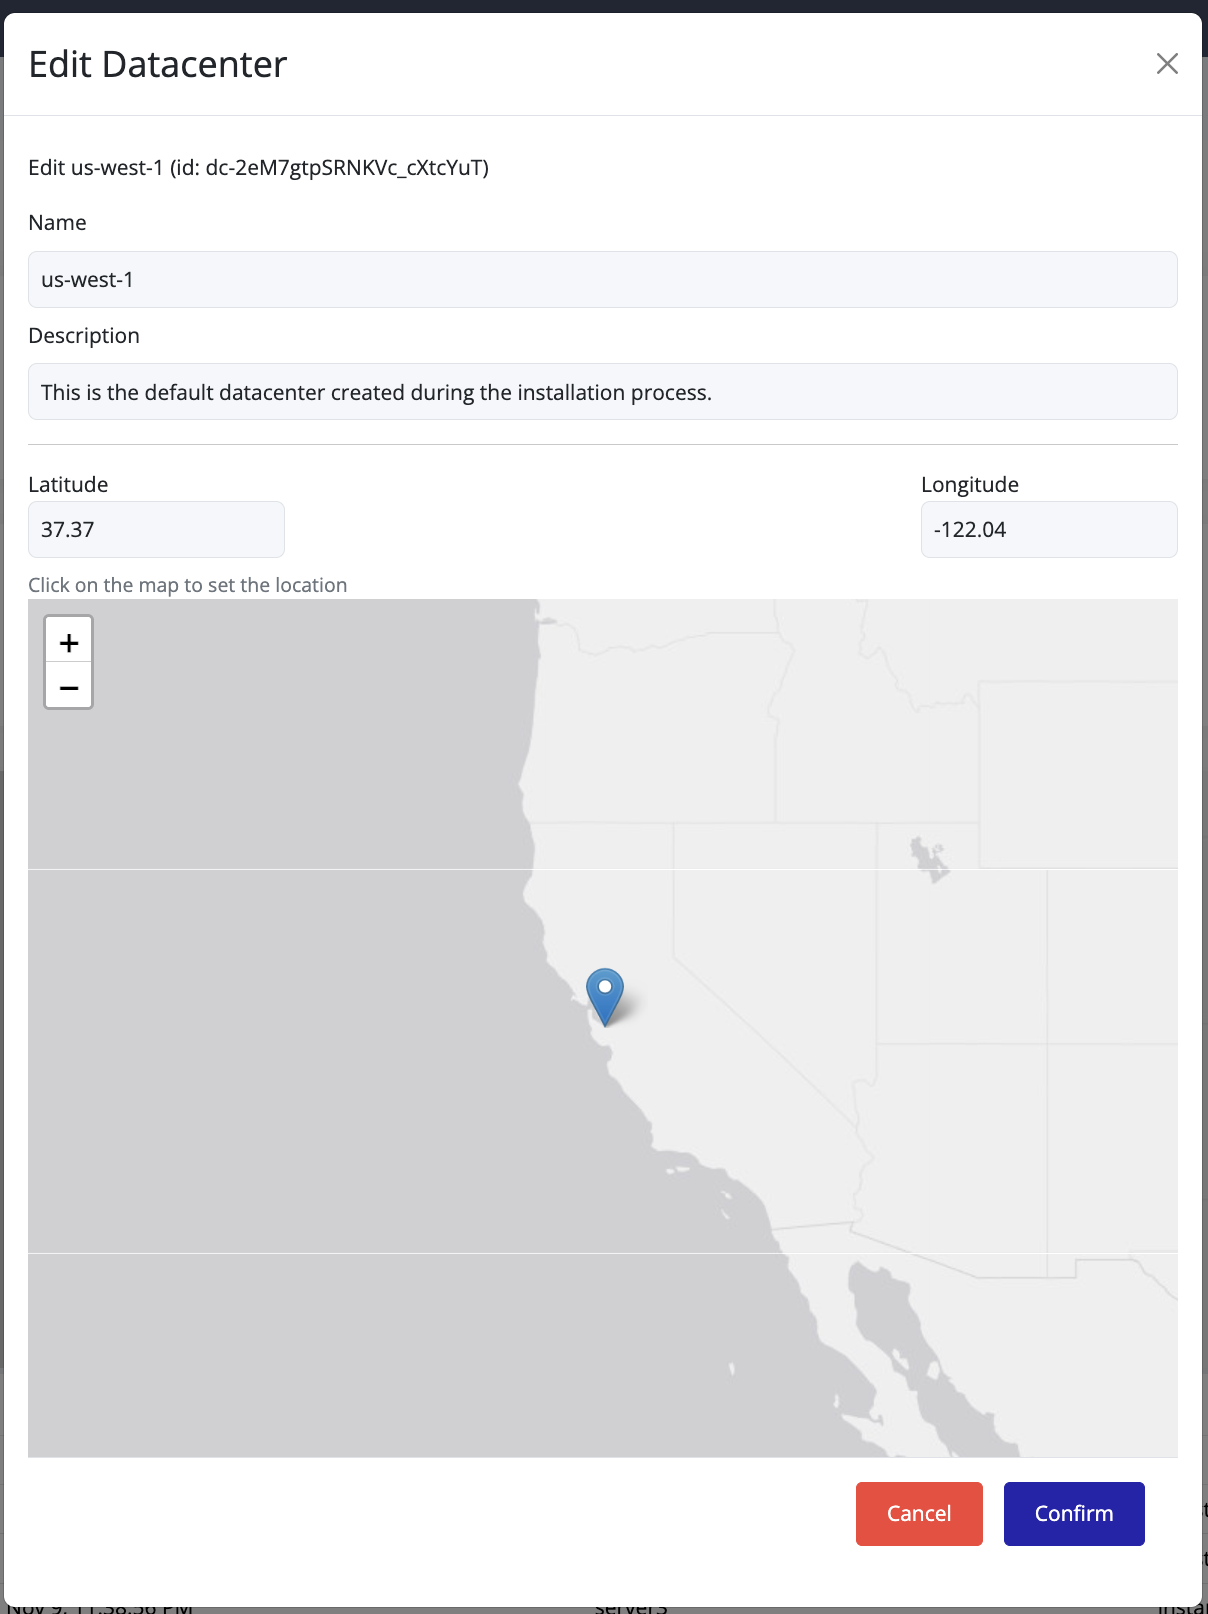Close the Edit Datacenter dialog

[x=1166, y=64]
